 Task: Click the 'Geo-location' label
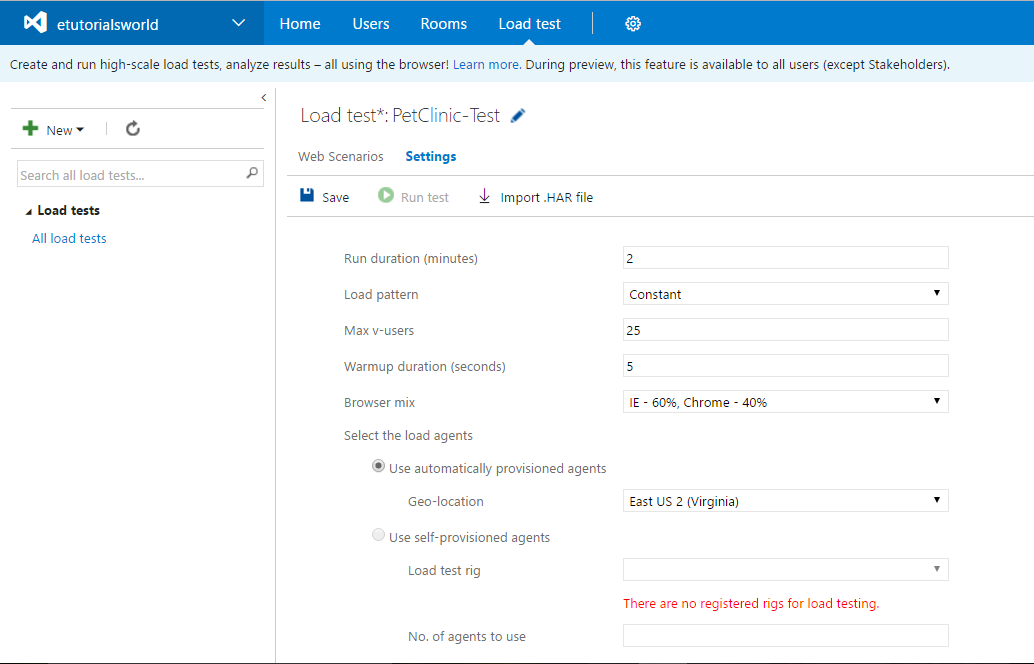[x=446, y=501]
